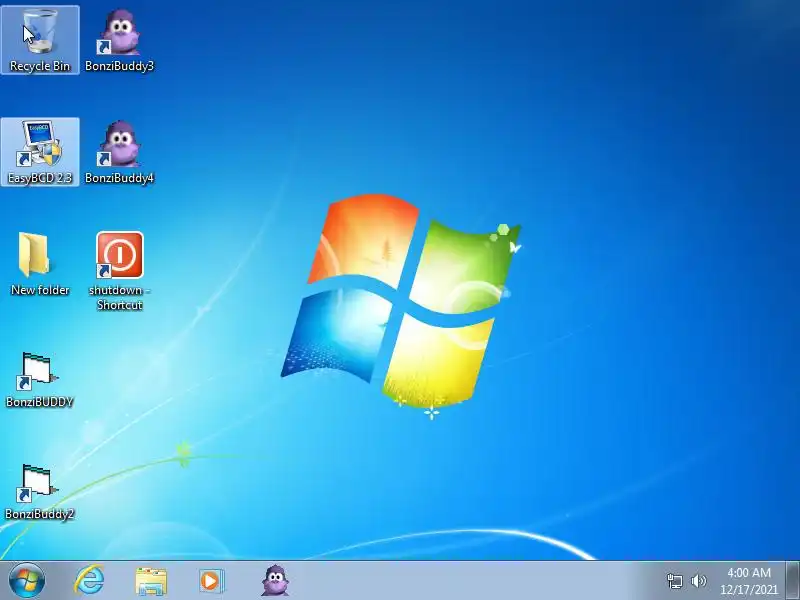The height and width of the screenshot is (600, 800).
Task: Click the BonziBuddy purple gorilla taskbar icon
Action: coord(275,580)
